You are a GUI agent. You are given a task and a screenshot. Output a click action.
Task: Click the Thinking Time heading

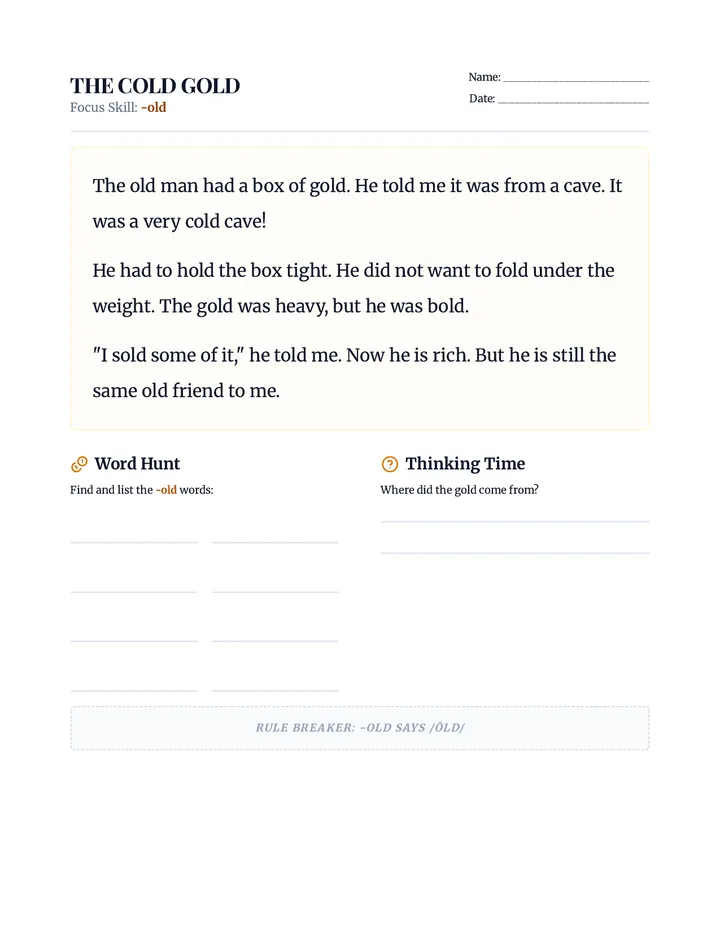[465, 464]
